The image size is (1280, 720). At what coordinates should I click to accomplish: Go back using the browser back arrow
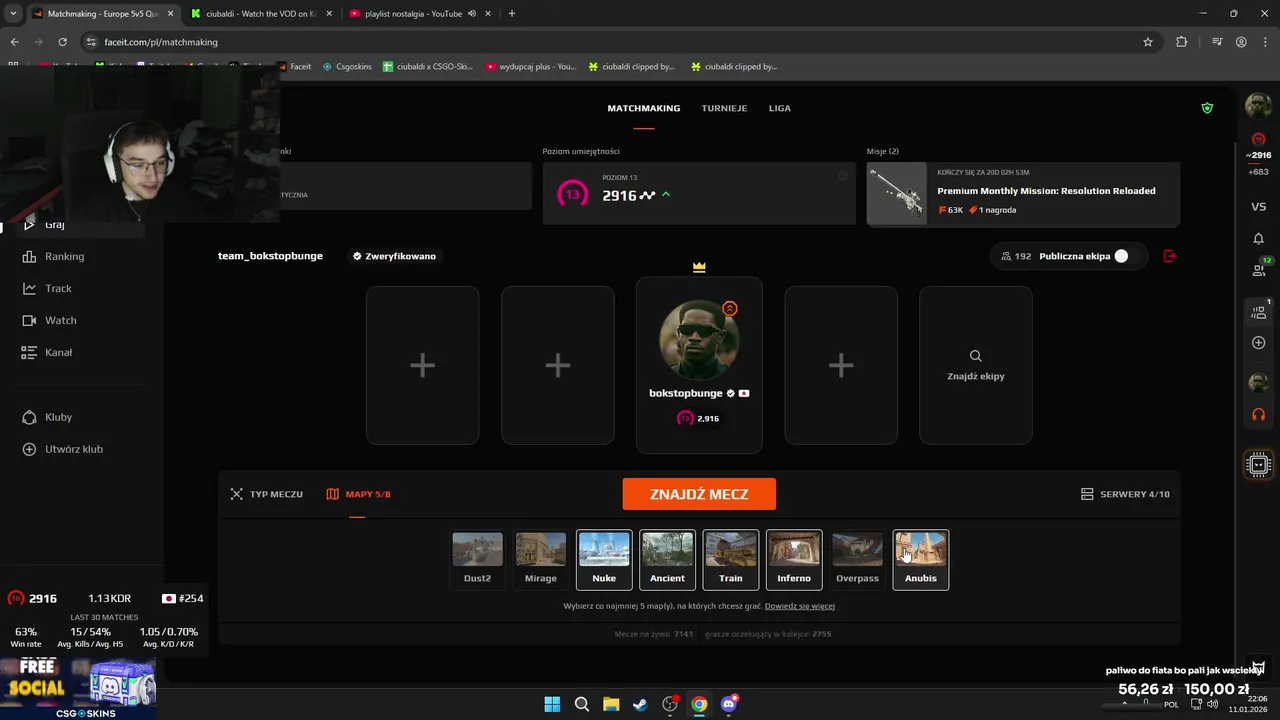pos(14,42)
